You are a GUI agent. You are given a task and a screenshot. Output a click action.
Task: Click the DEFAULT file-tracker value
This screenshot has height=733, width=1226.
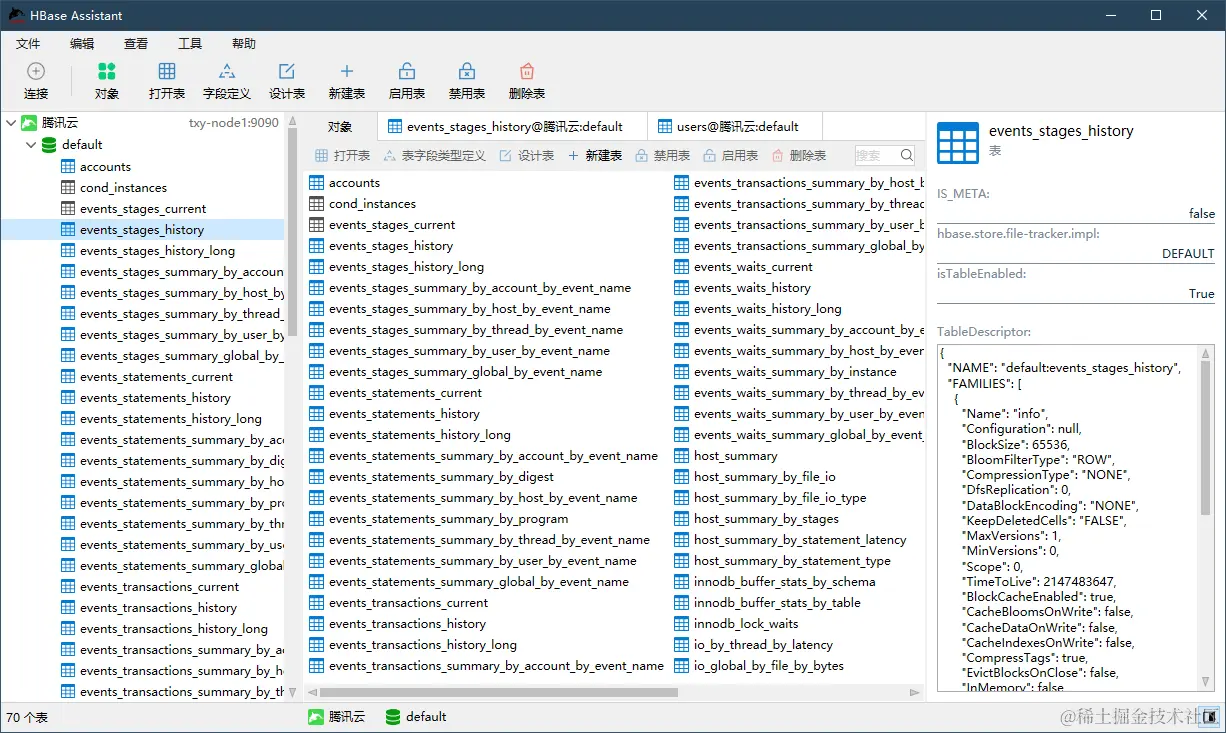[1188, 254]
